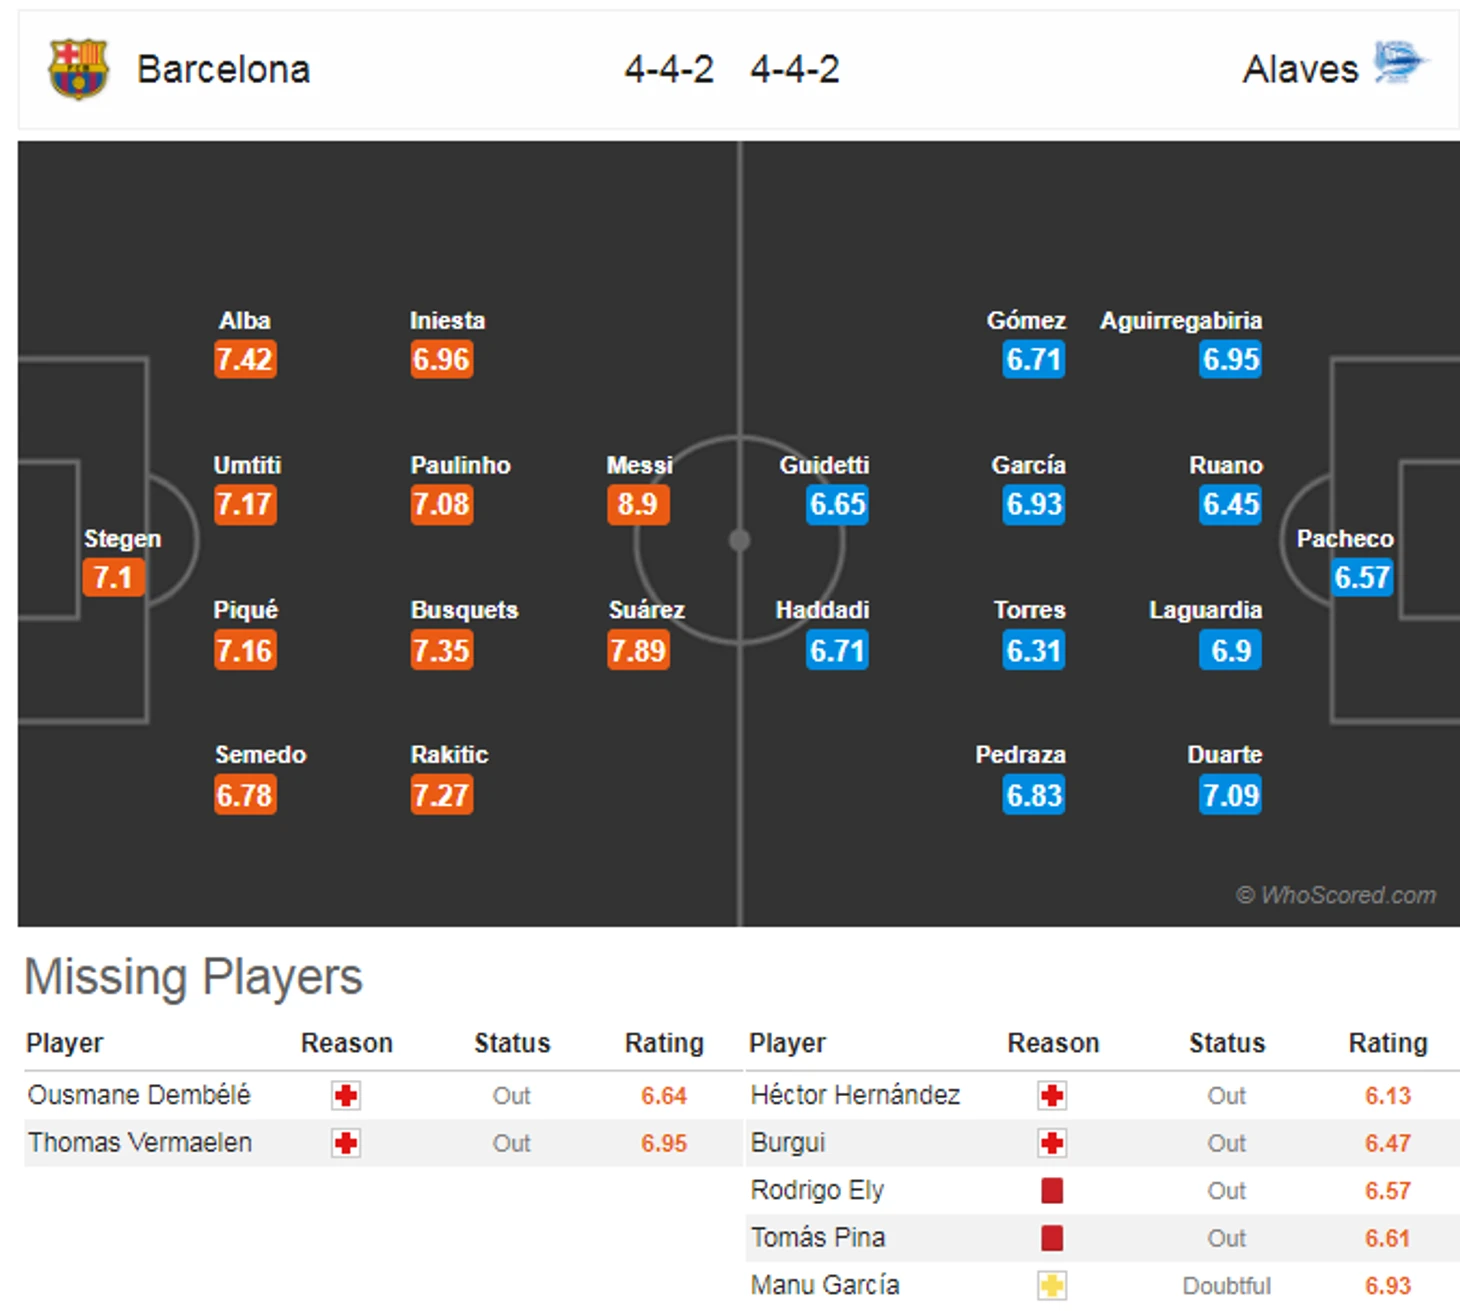
Task: Click the Alaves team name
Action: 1300,69
